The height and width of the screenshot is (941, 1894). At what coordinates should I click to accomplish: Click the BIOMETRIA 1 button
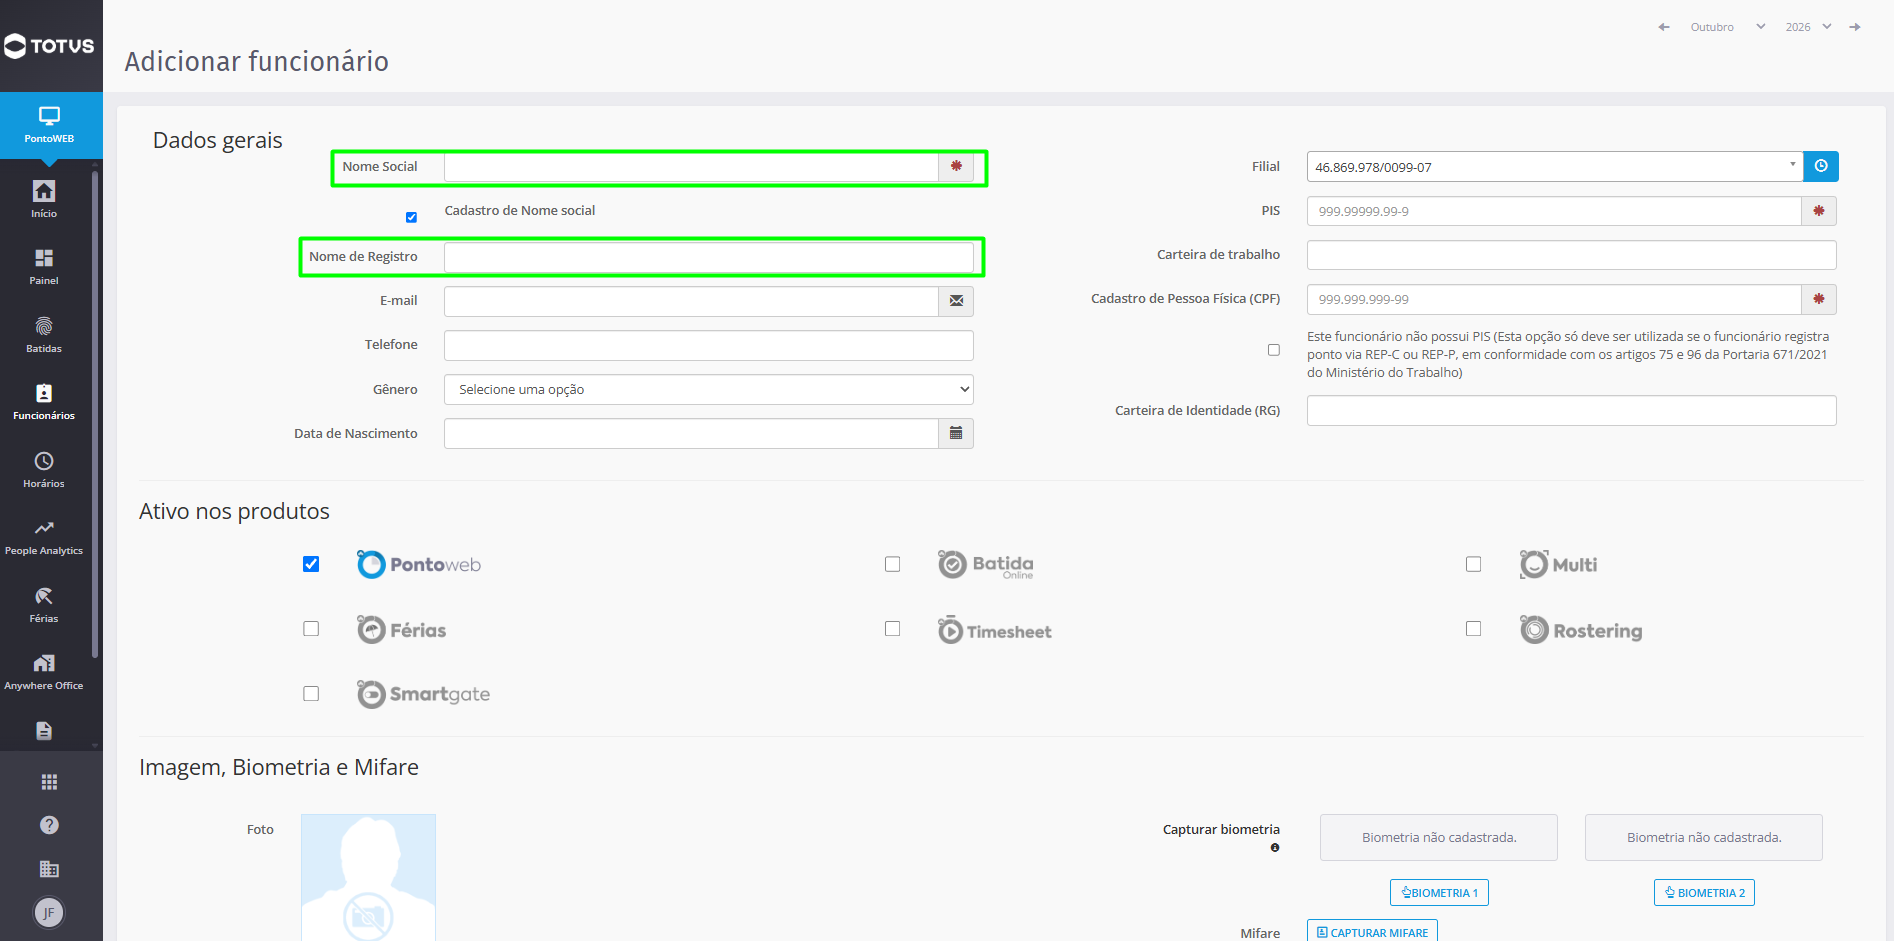click(x=1439, y=893)
